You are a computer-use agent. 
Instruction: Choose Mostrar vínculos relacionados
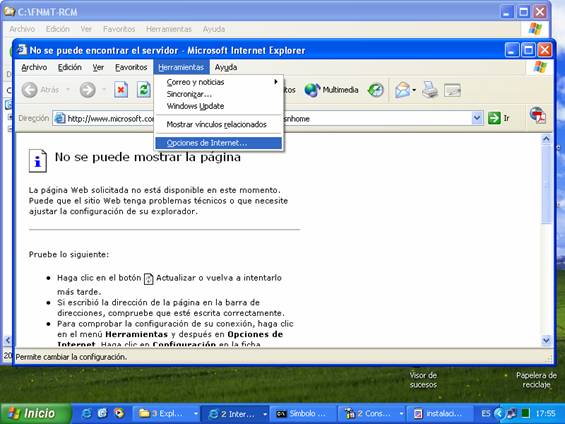pos(218,124)
